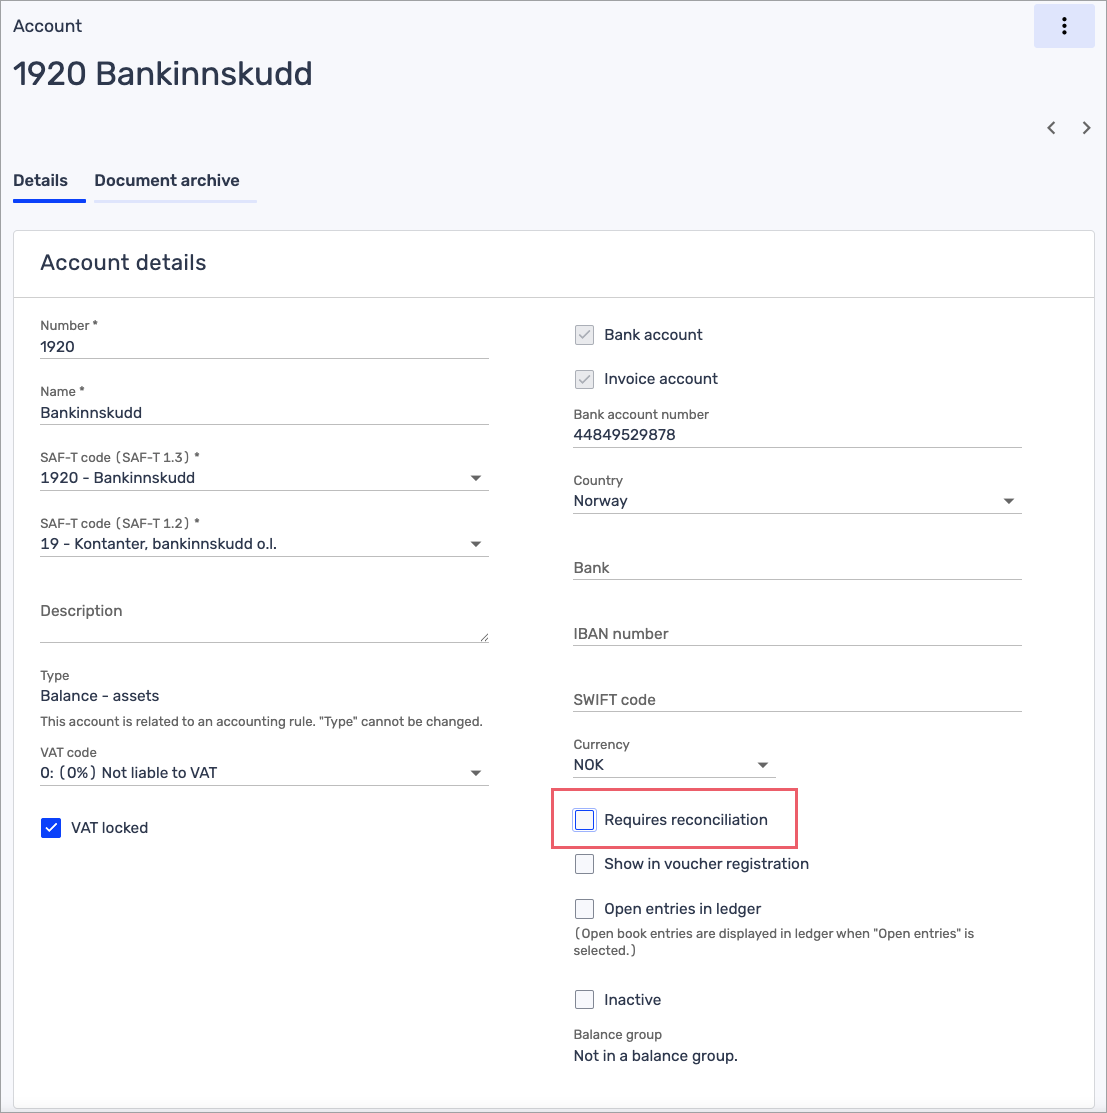Select the Details tab

click(x=41, y=181)
